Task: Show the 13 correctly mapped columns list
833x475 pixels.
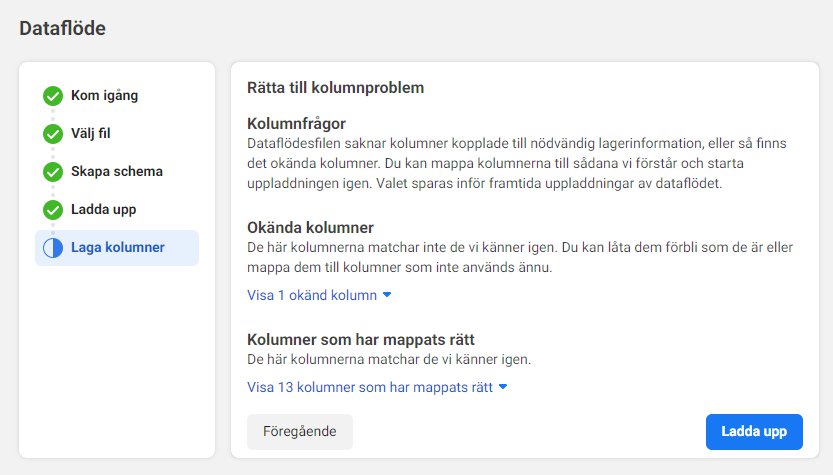Action: tap(377, 387)
